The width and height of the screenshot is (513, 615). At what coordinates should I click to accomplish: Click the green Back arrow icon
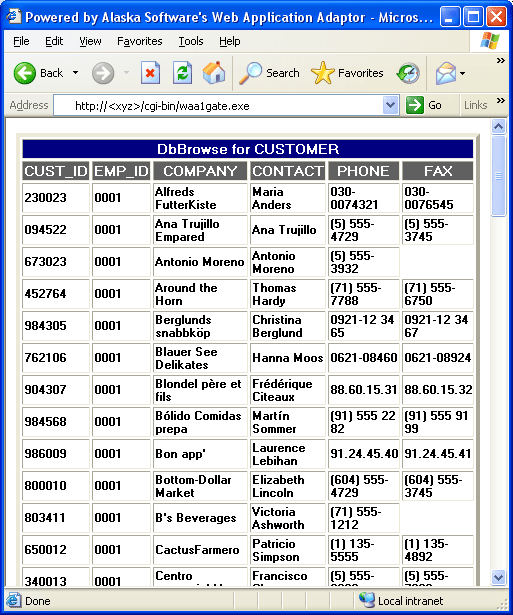tap(24, 73)
